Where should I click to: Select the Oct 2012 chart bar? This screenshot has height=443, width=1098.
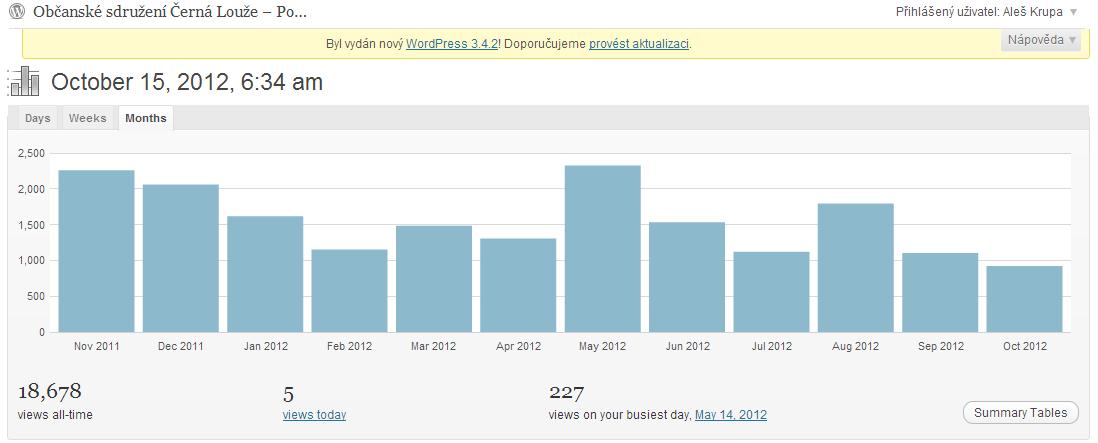coord(1024,299)
